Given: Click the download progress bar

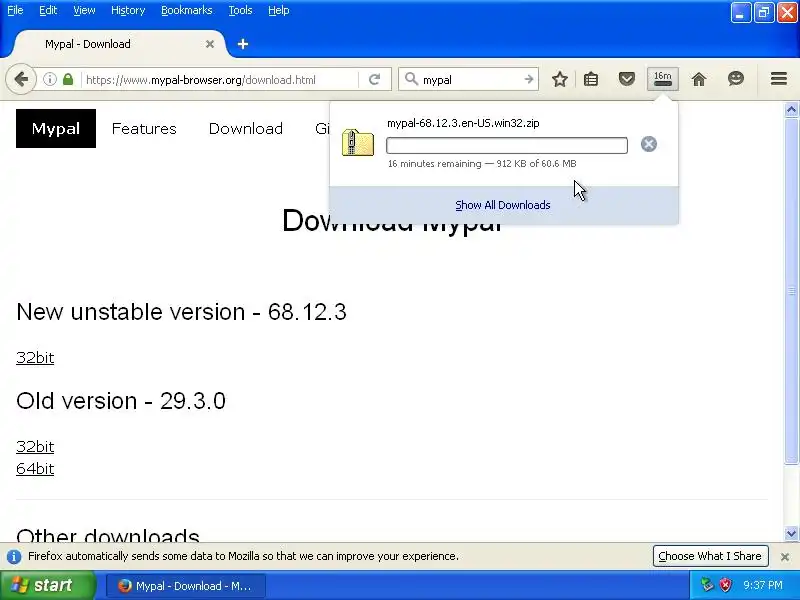Looking at the screenshot, I should point(507,145).
